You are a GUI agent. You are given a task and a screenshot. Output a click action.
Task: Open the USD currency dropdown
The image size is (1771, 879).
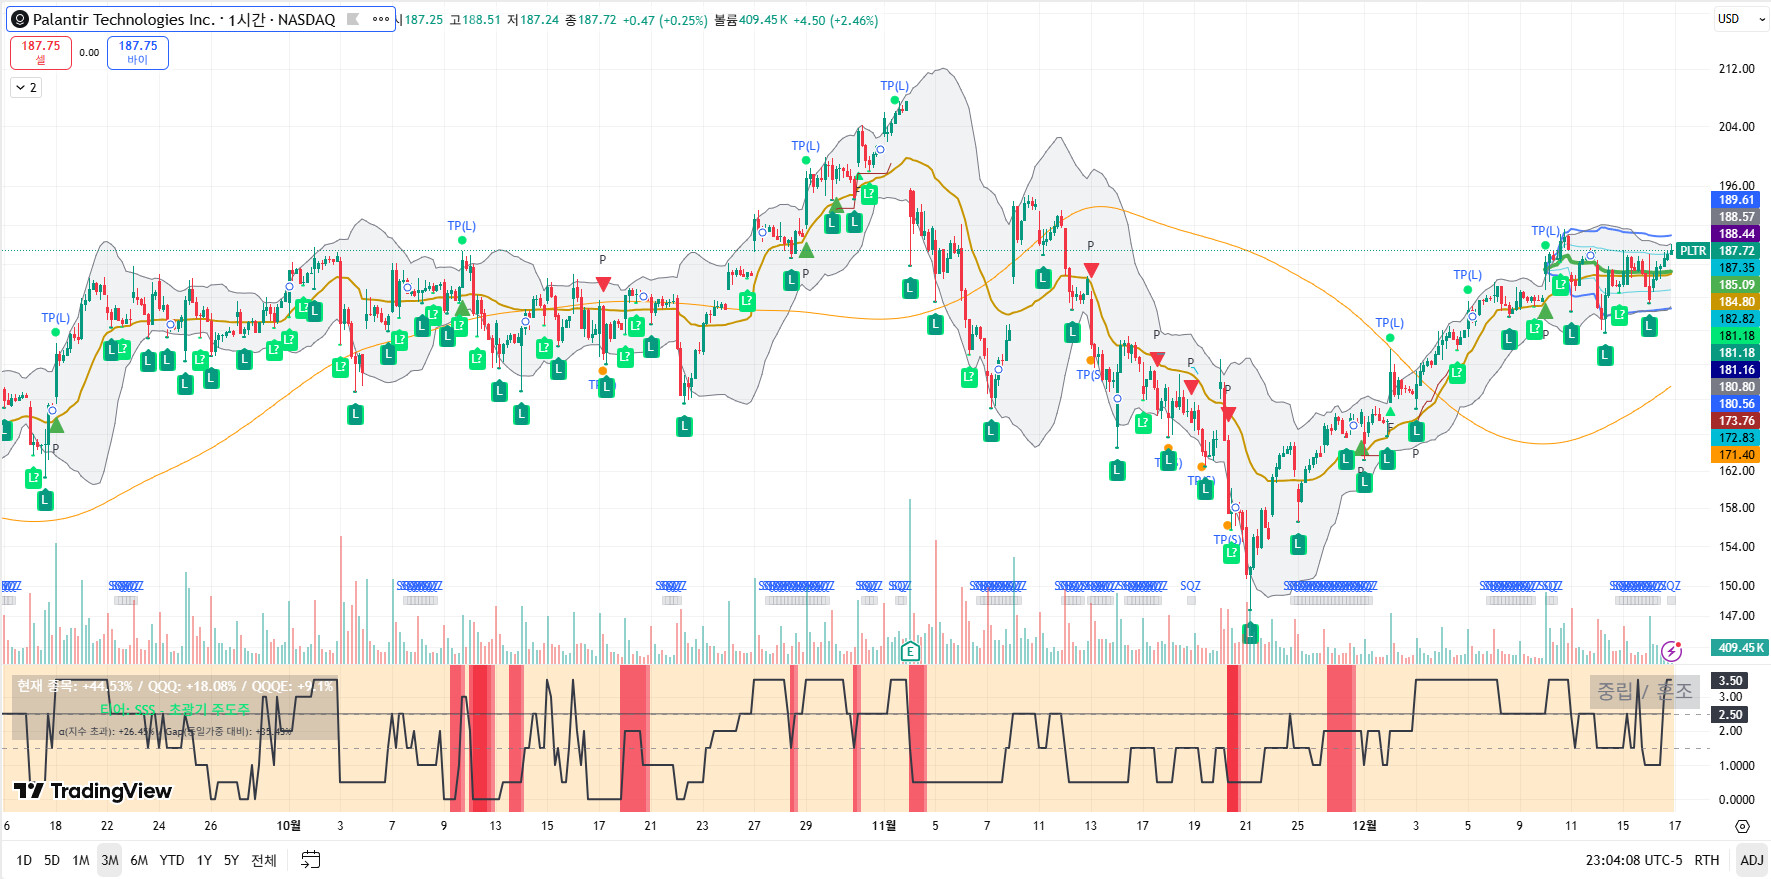(1741, 19)
